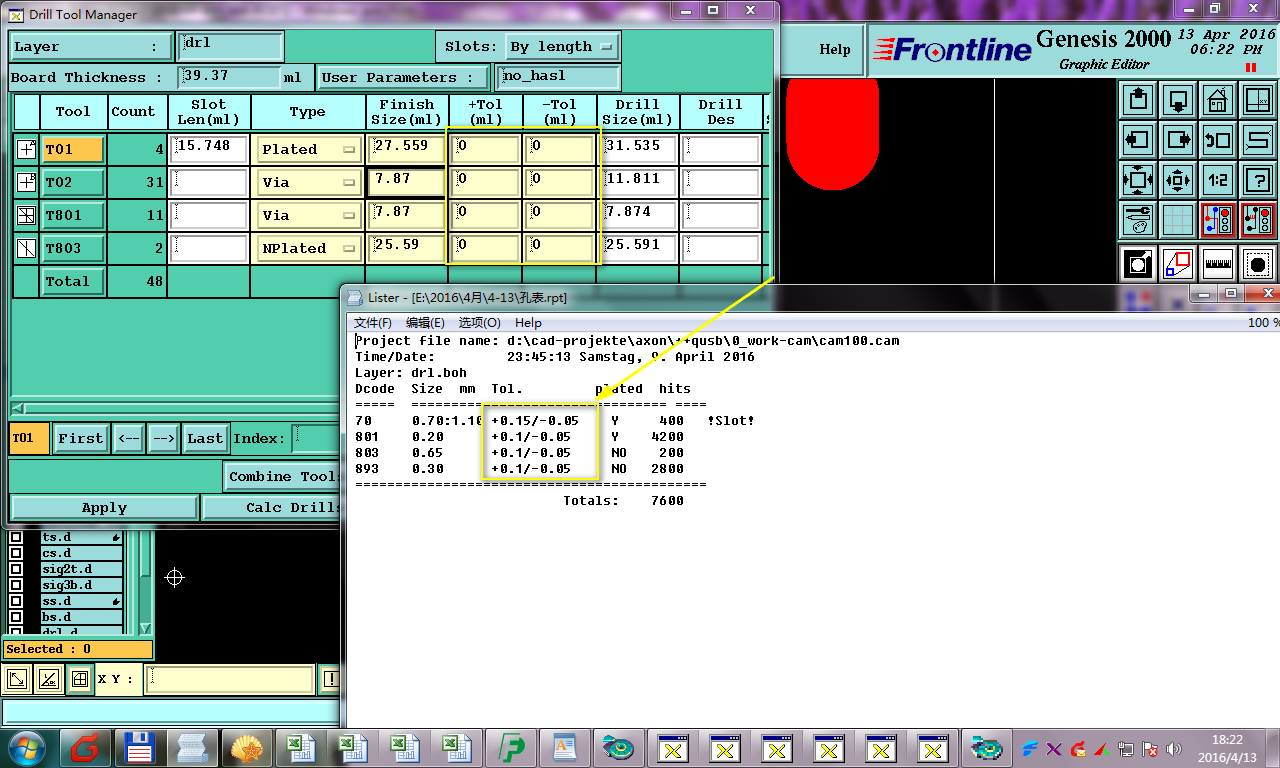This screenshot has height=768, width=1280.
Task: Toggle the bs.d layer checkbox
Action: (x=16, y=617)
